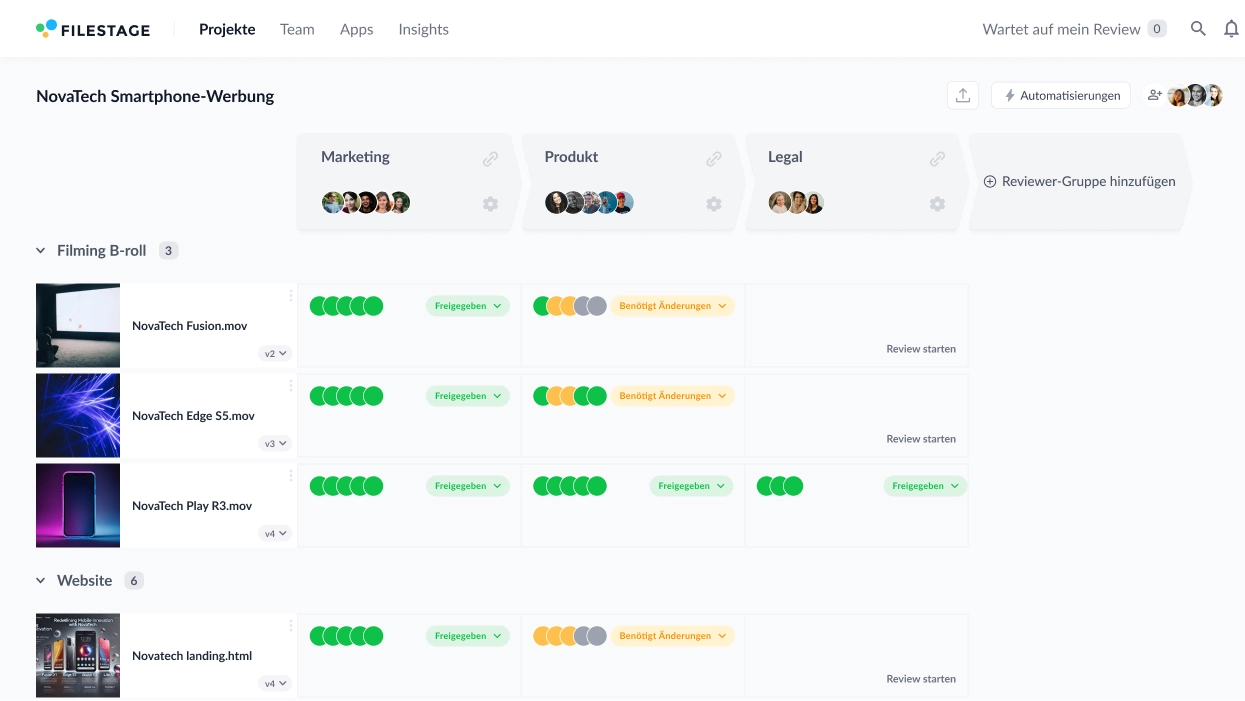Open the v2 version dropdown of NovaTech Fusion.mov

274,353
